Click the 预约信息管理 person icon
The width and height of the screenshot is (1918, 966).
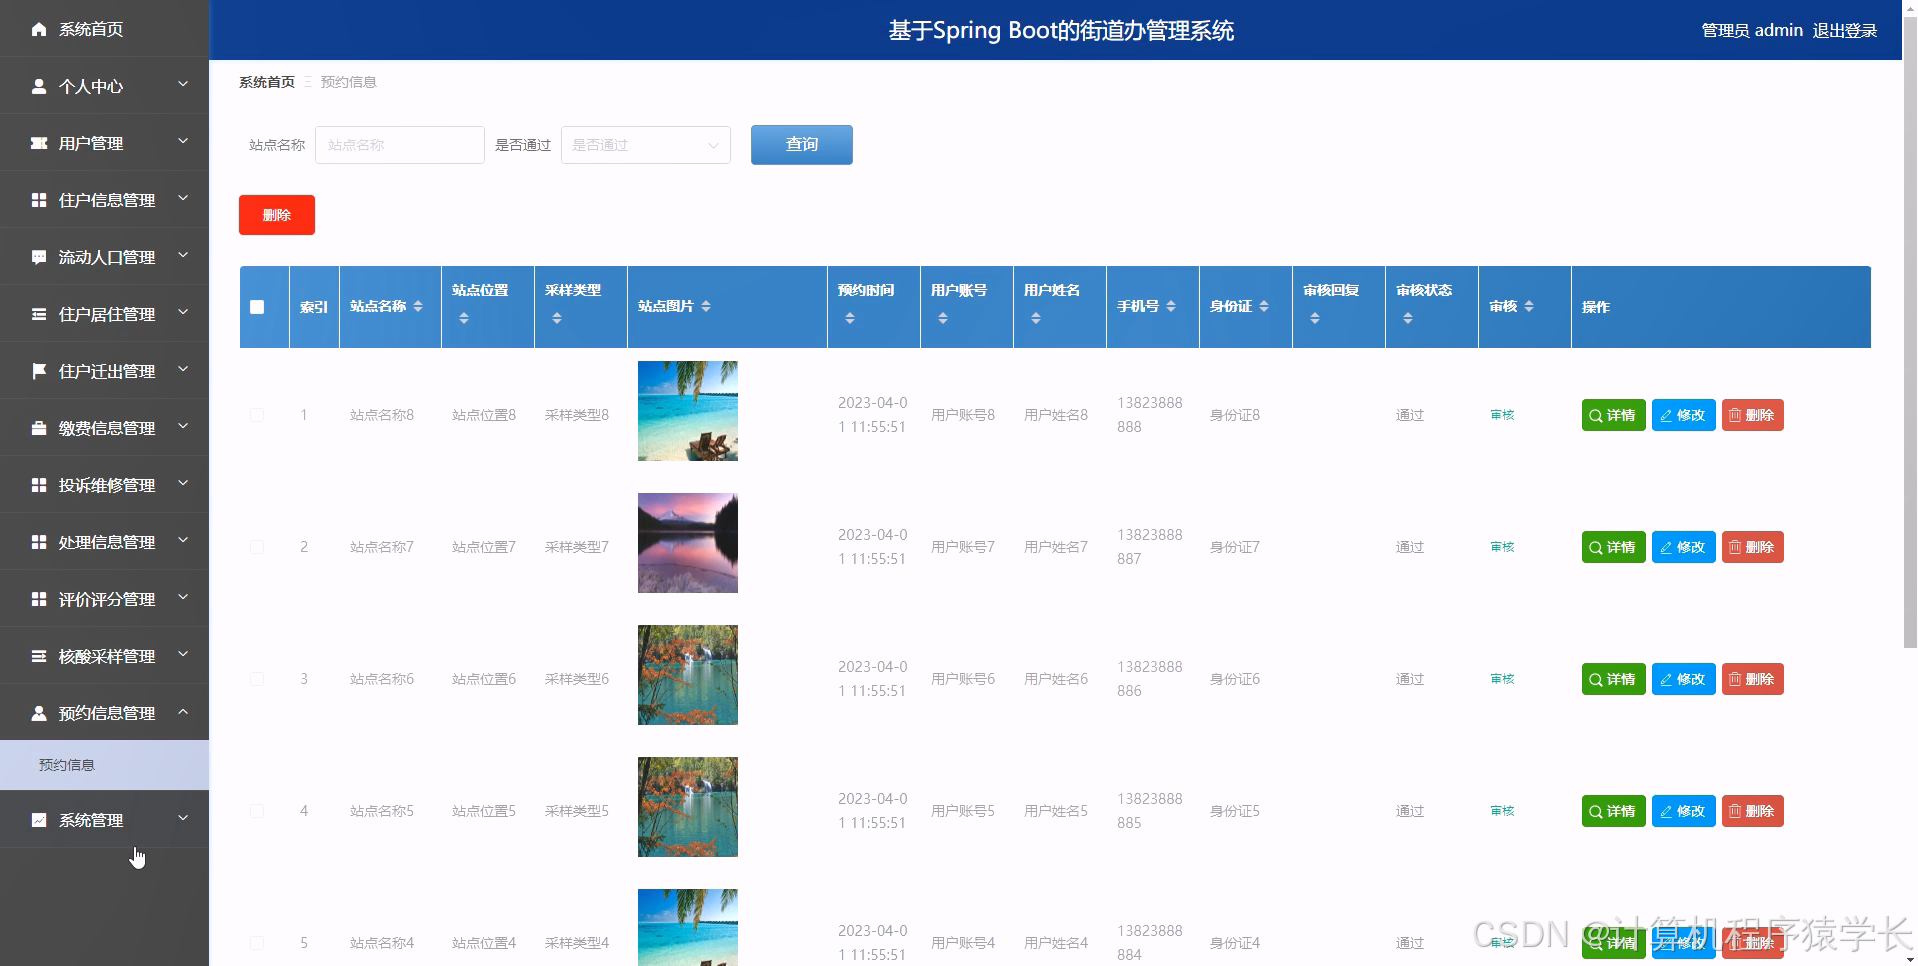(x=38, y=712)
